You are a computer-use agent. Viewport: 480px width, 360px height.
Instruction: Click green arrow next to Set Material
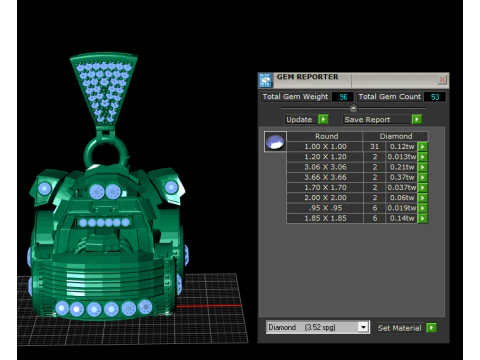click(x=431, y=328)
